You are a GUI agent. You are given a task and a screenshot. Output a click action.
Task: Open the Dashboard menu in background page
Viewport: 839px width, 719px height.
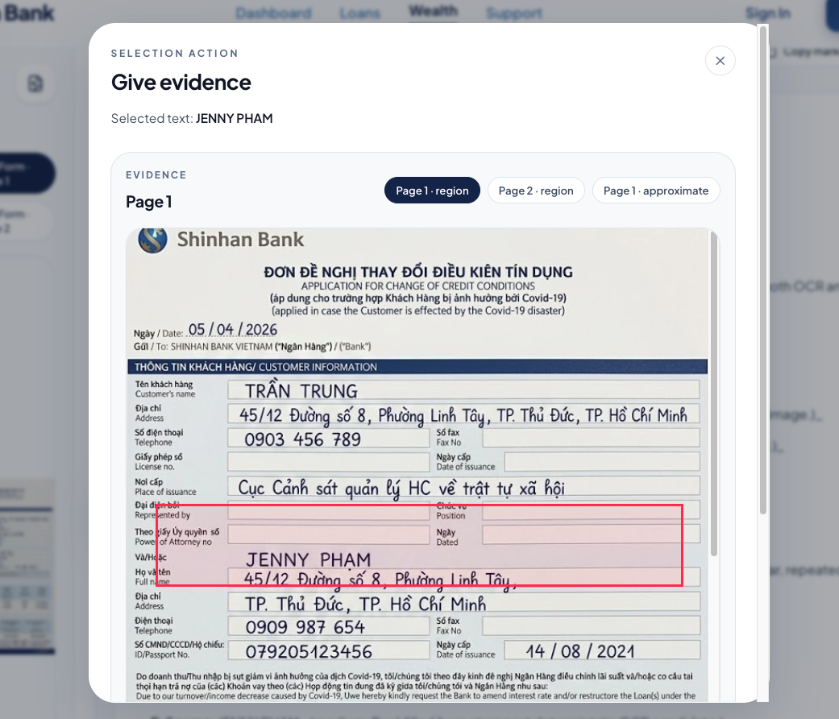[273, 13]
